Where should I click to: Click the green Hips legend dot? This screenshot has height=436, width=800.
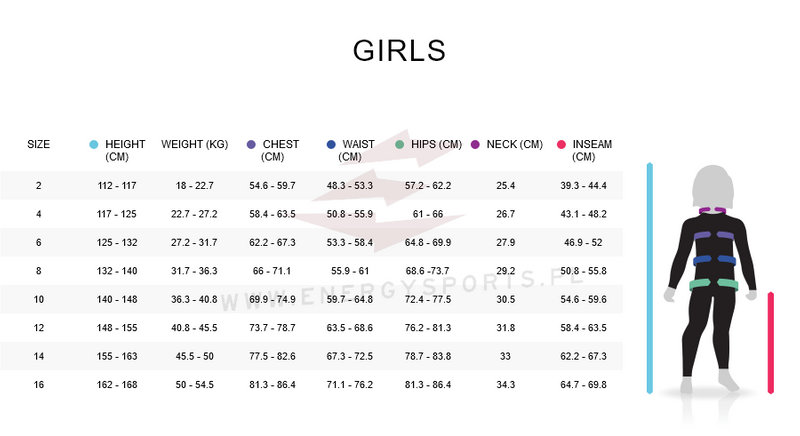click(399, 145)
